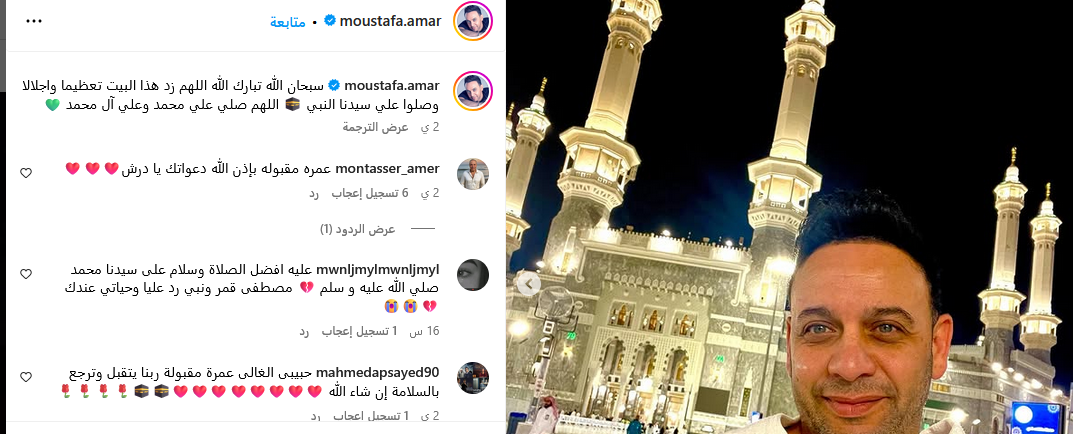
Task: Like montasser_amer's comment with heart icon
Action: click(x=26, y=173)
